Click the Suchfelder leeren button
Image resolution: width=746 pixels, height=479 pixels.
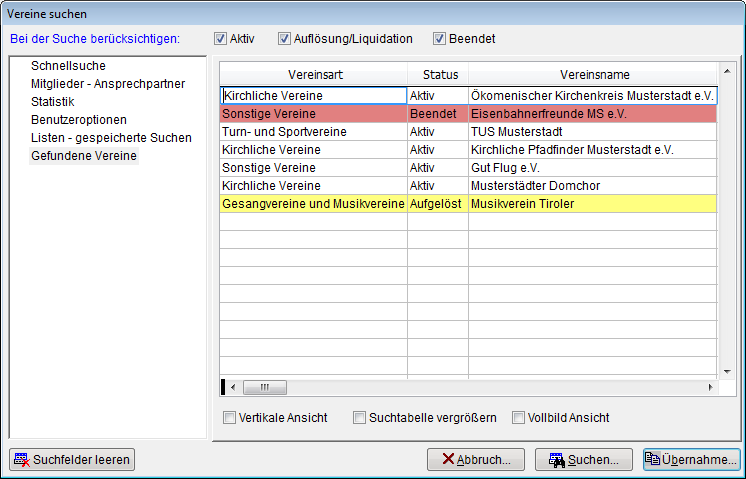click(71, 460)
